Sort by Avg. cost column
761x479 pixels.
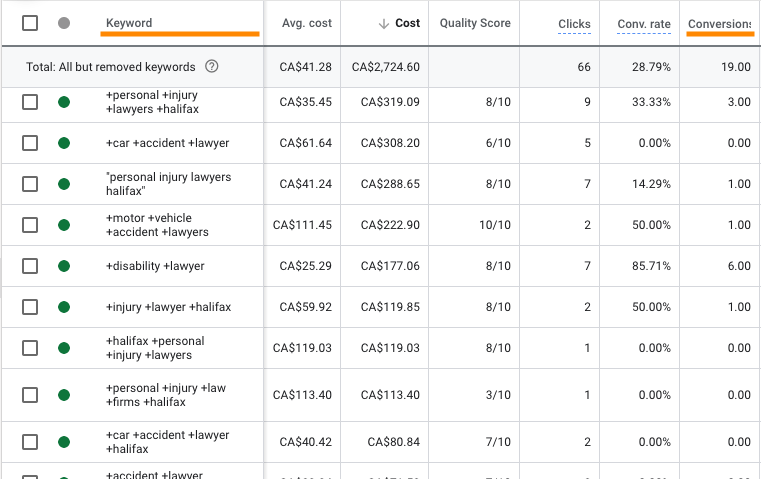click(307, 23)
